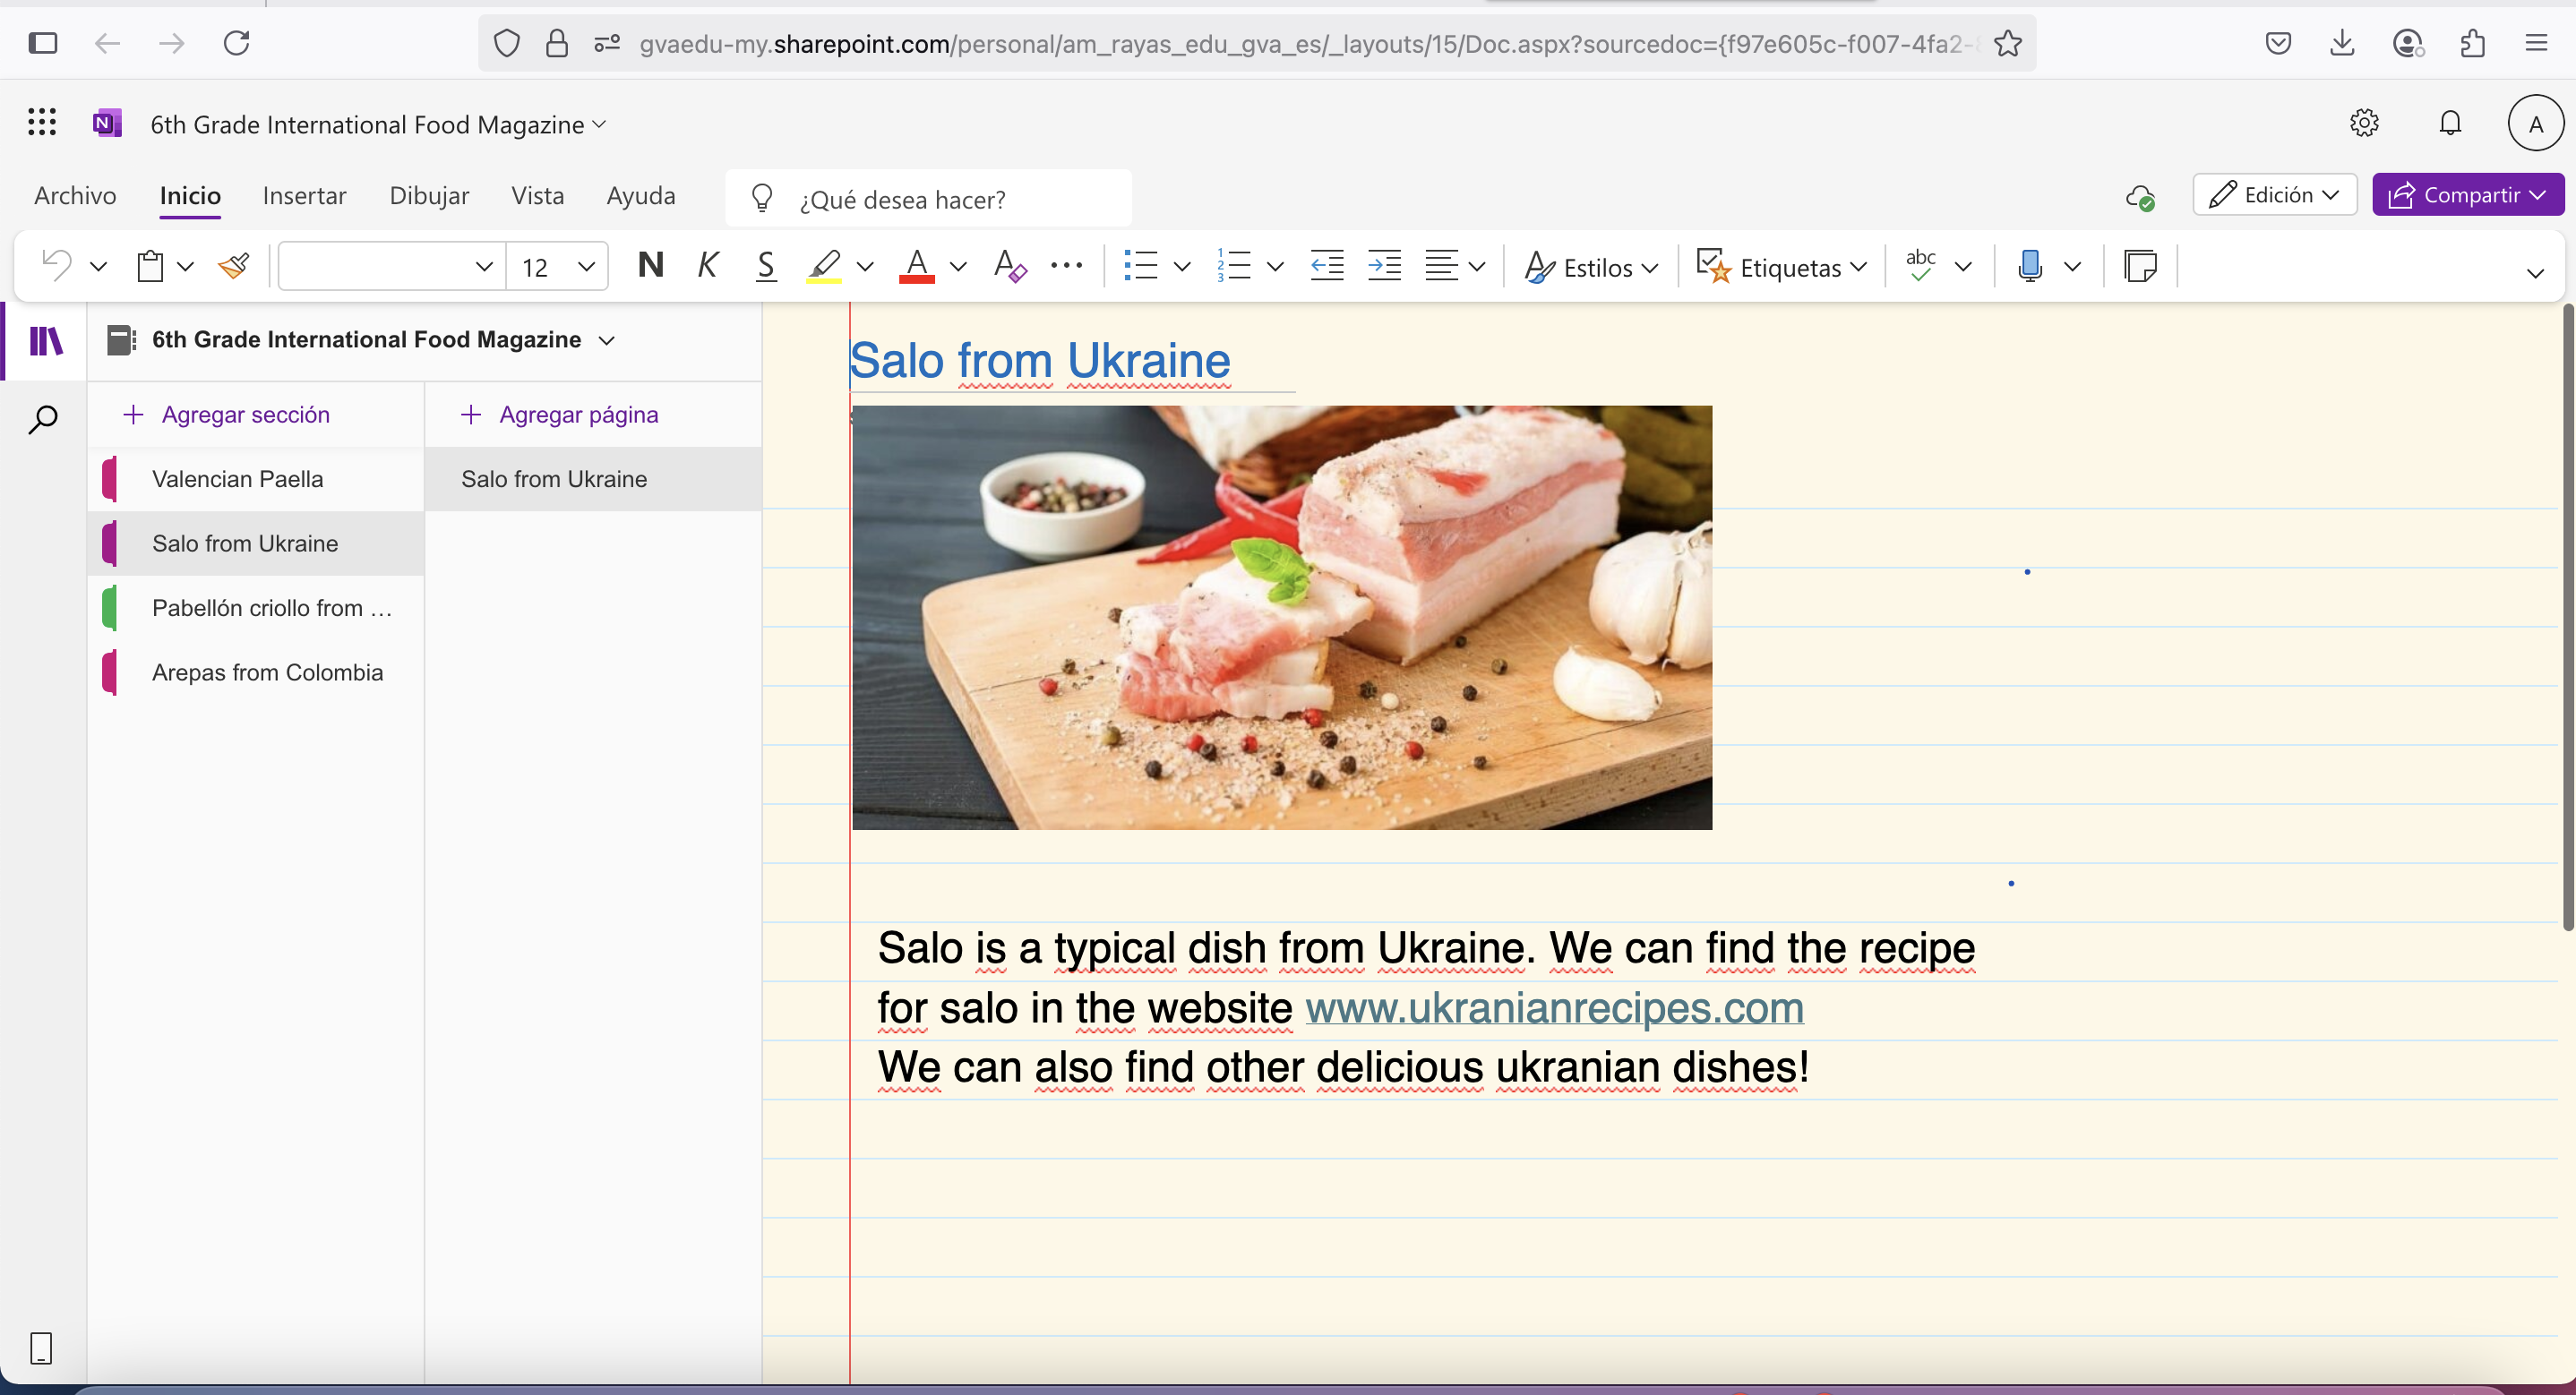Increase indent with the indent icon
Viewport: 2576px width, 1395px height.
(1384, 266)
